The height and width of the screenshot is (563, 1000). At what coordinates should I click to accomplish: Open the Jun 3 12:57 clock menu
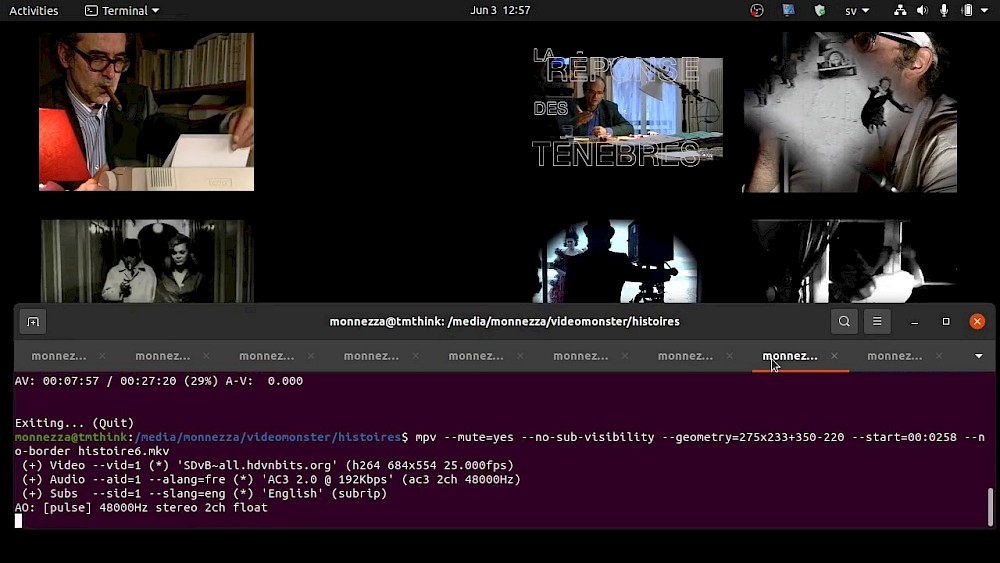click(500, 11)
